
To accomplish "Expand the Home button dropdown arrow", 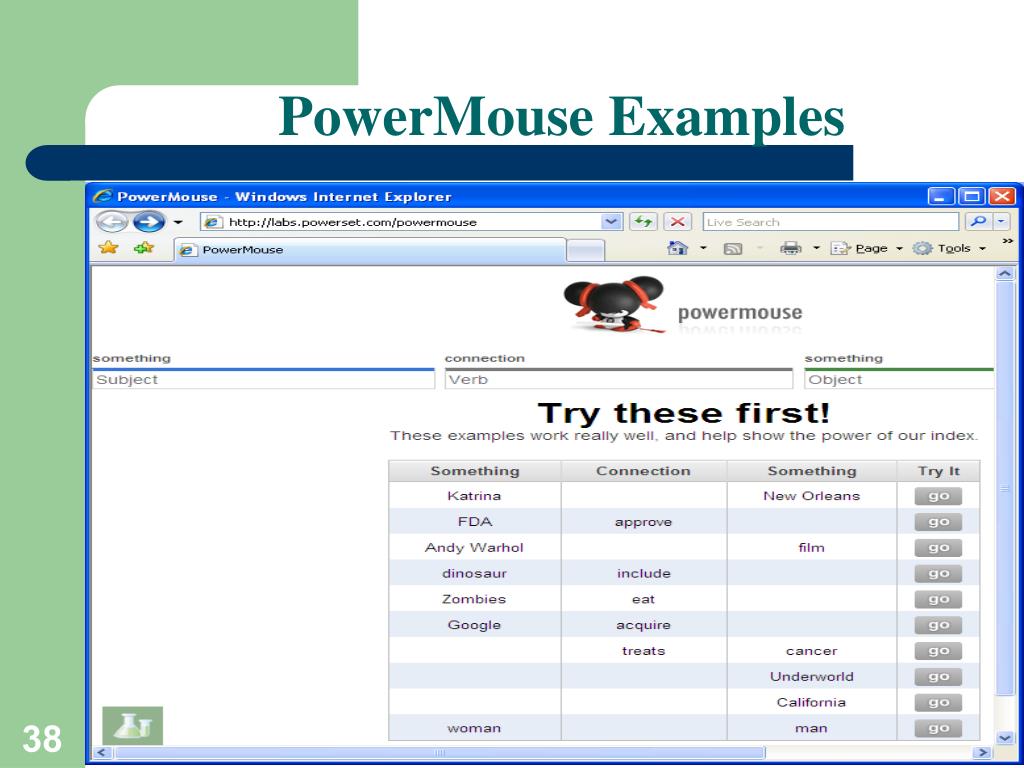I will (x=703, y=248).
